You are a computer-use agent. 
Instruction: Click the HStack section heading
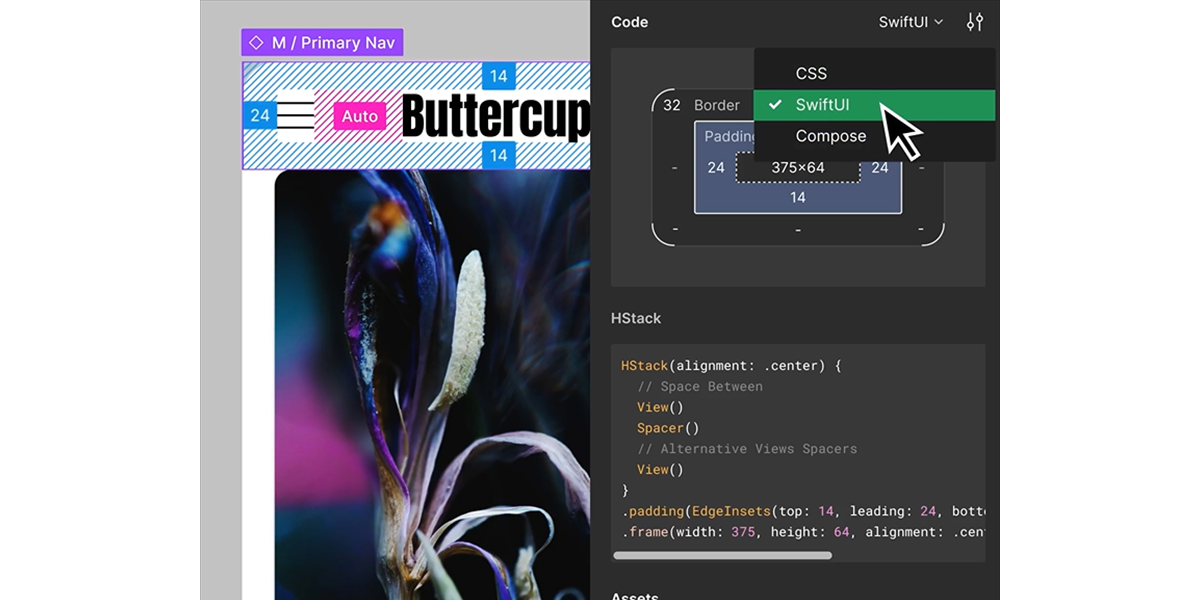click(x=636, y=318)
